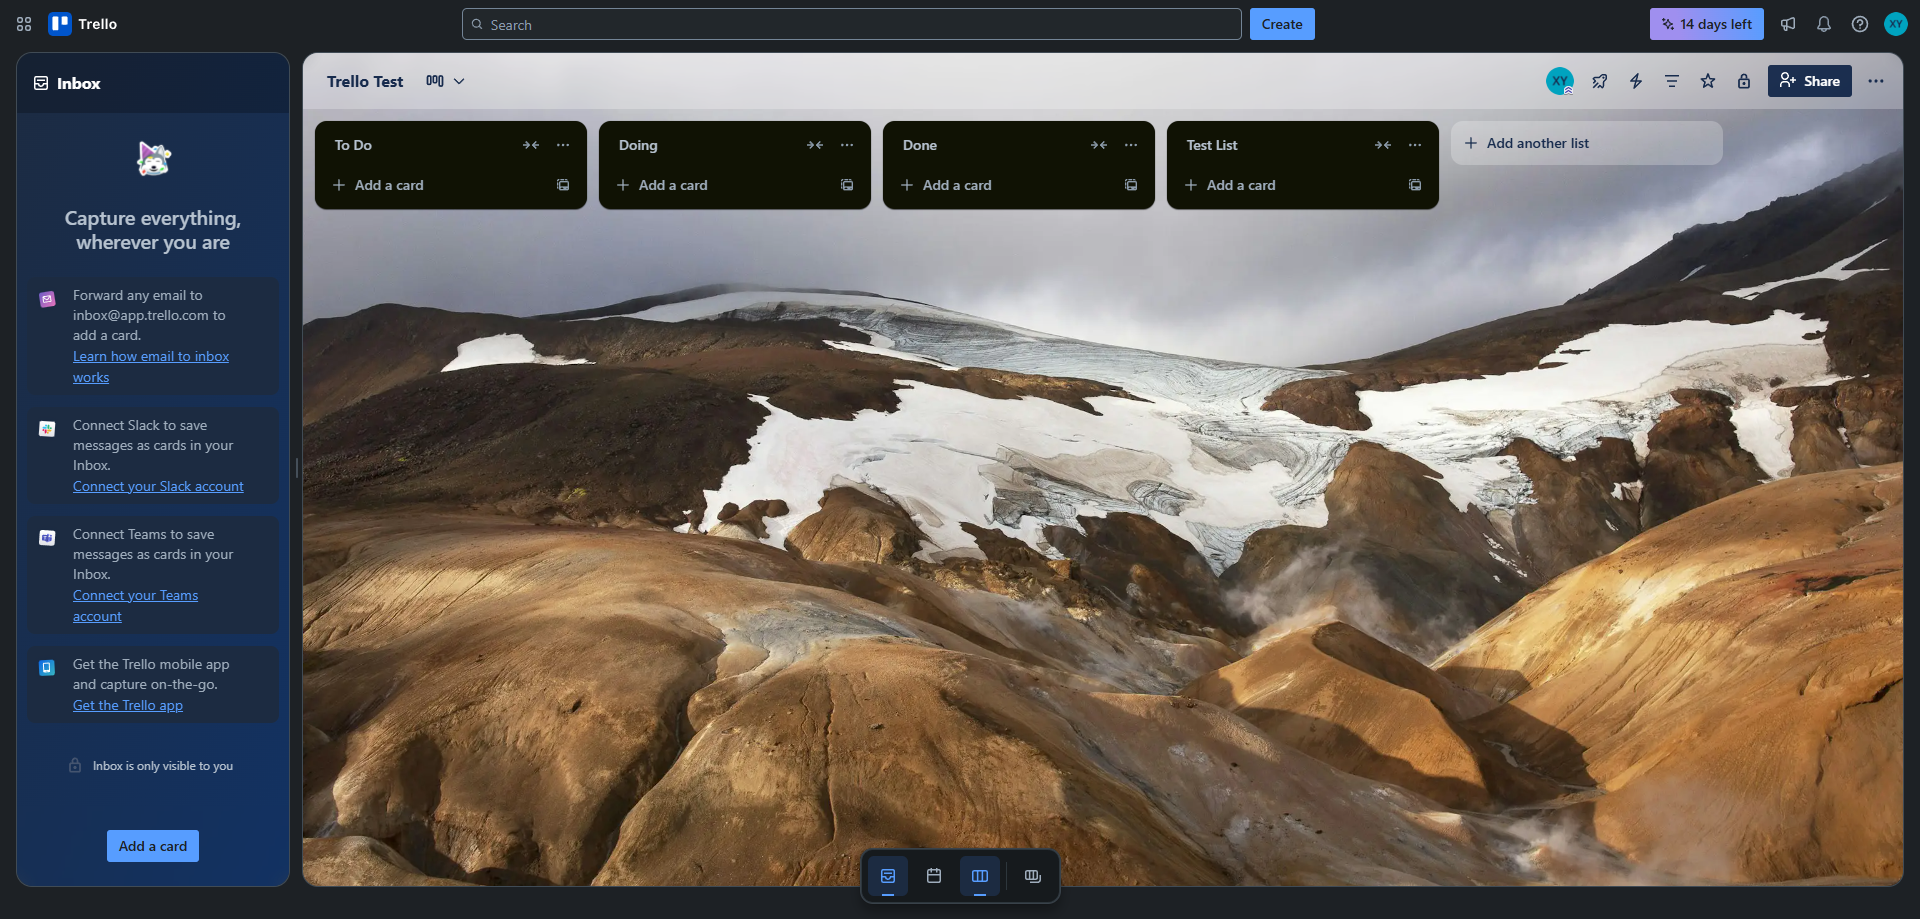Click Connect your Teams account link
This screenshot has height=919, width=1920.
click(136, 605)
